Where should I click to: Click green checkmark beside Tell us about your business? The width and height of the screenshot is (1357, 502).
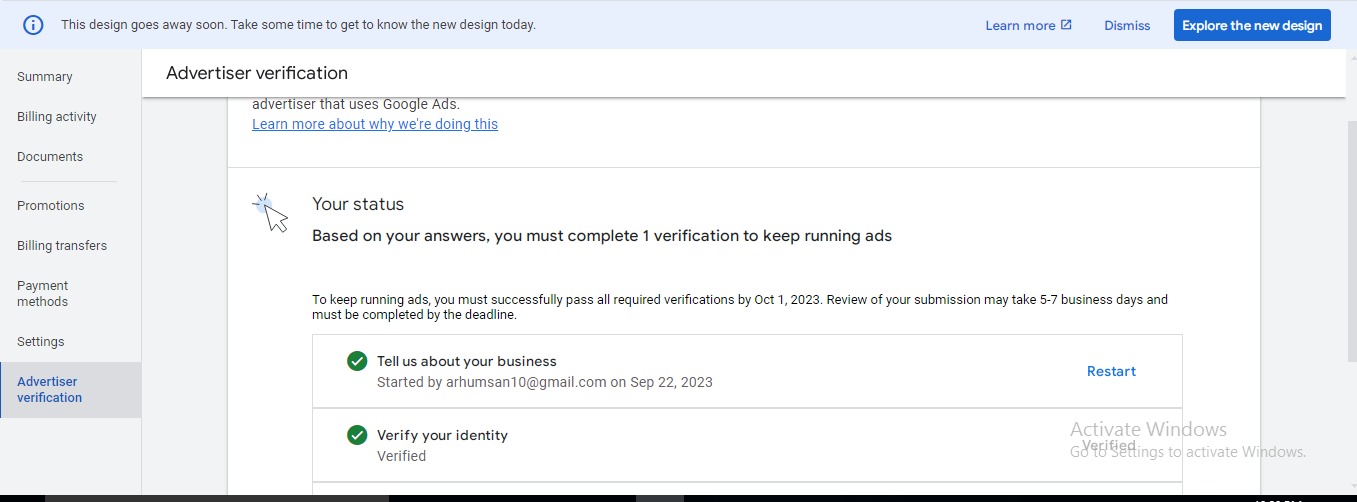tap(357, 361)
